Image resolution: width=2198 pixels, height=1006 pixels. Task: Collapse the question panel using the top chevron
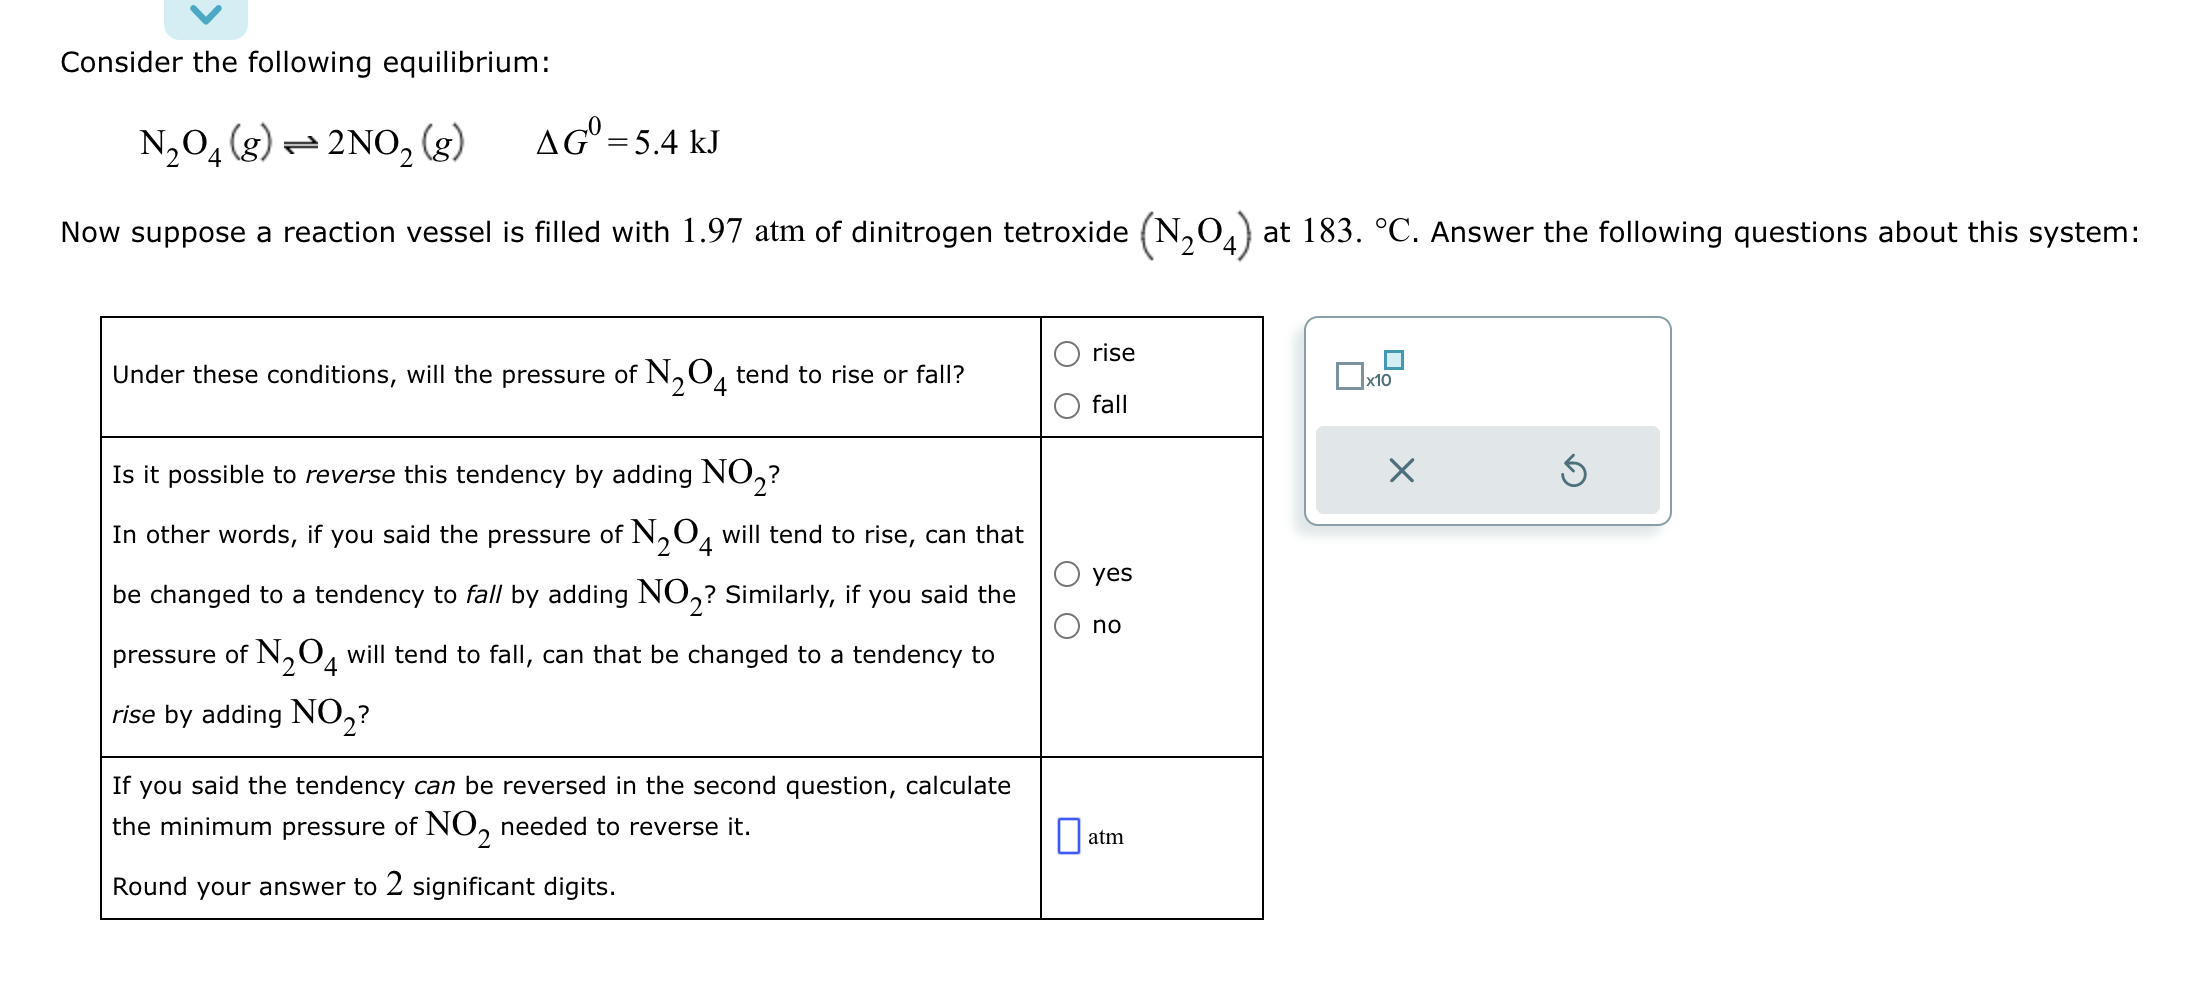(x=205, y=15)
